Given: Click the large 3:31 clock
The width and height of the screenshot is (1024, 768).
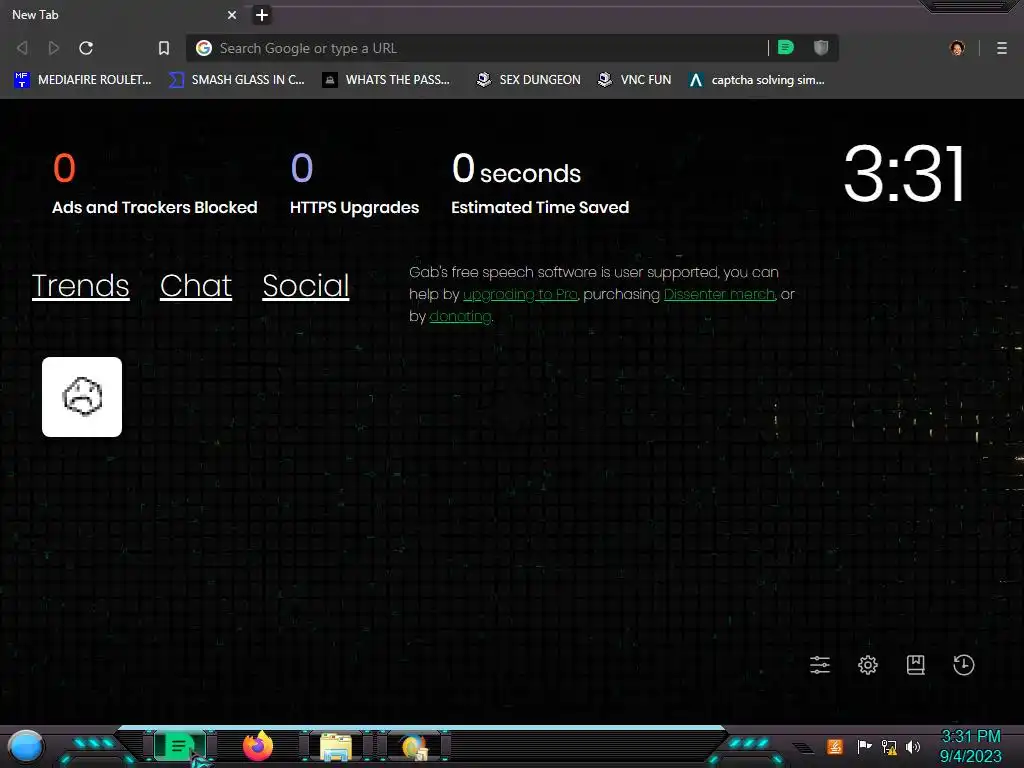Looking at the screenshot, I should click(904, 174).
